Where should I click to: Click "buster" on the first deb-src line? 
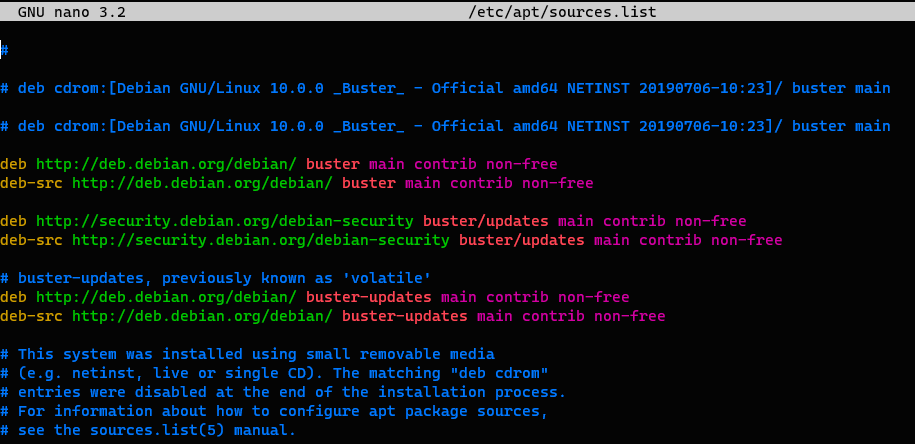click(369, 183)
